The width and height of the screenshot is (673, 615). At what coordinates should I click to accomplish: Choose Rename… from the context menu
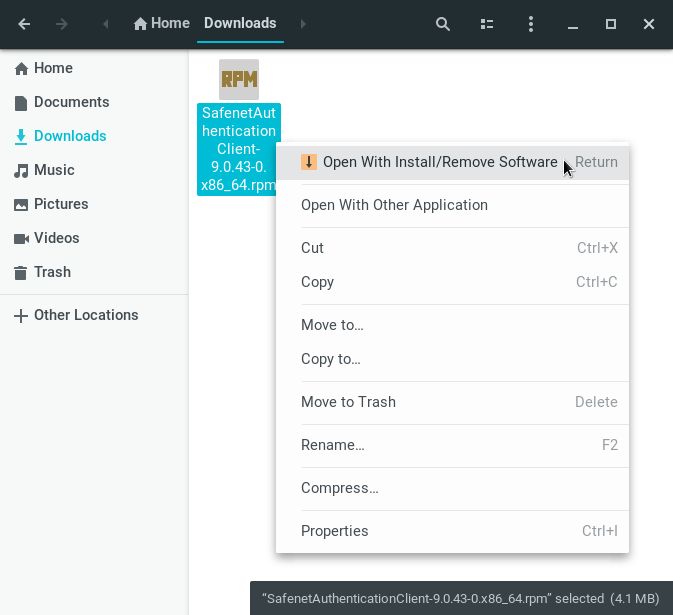(x=452, y=445)
